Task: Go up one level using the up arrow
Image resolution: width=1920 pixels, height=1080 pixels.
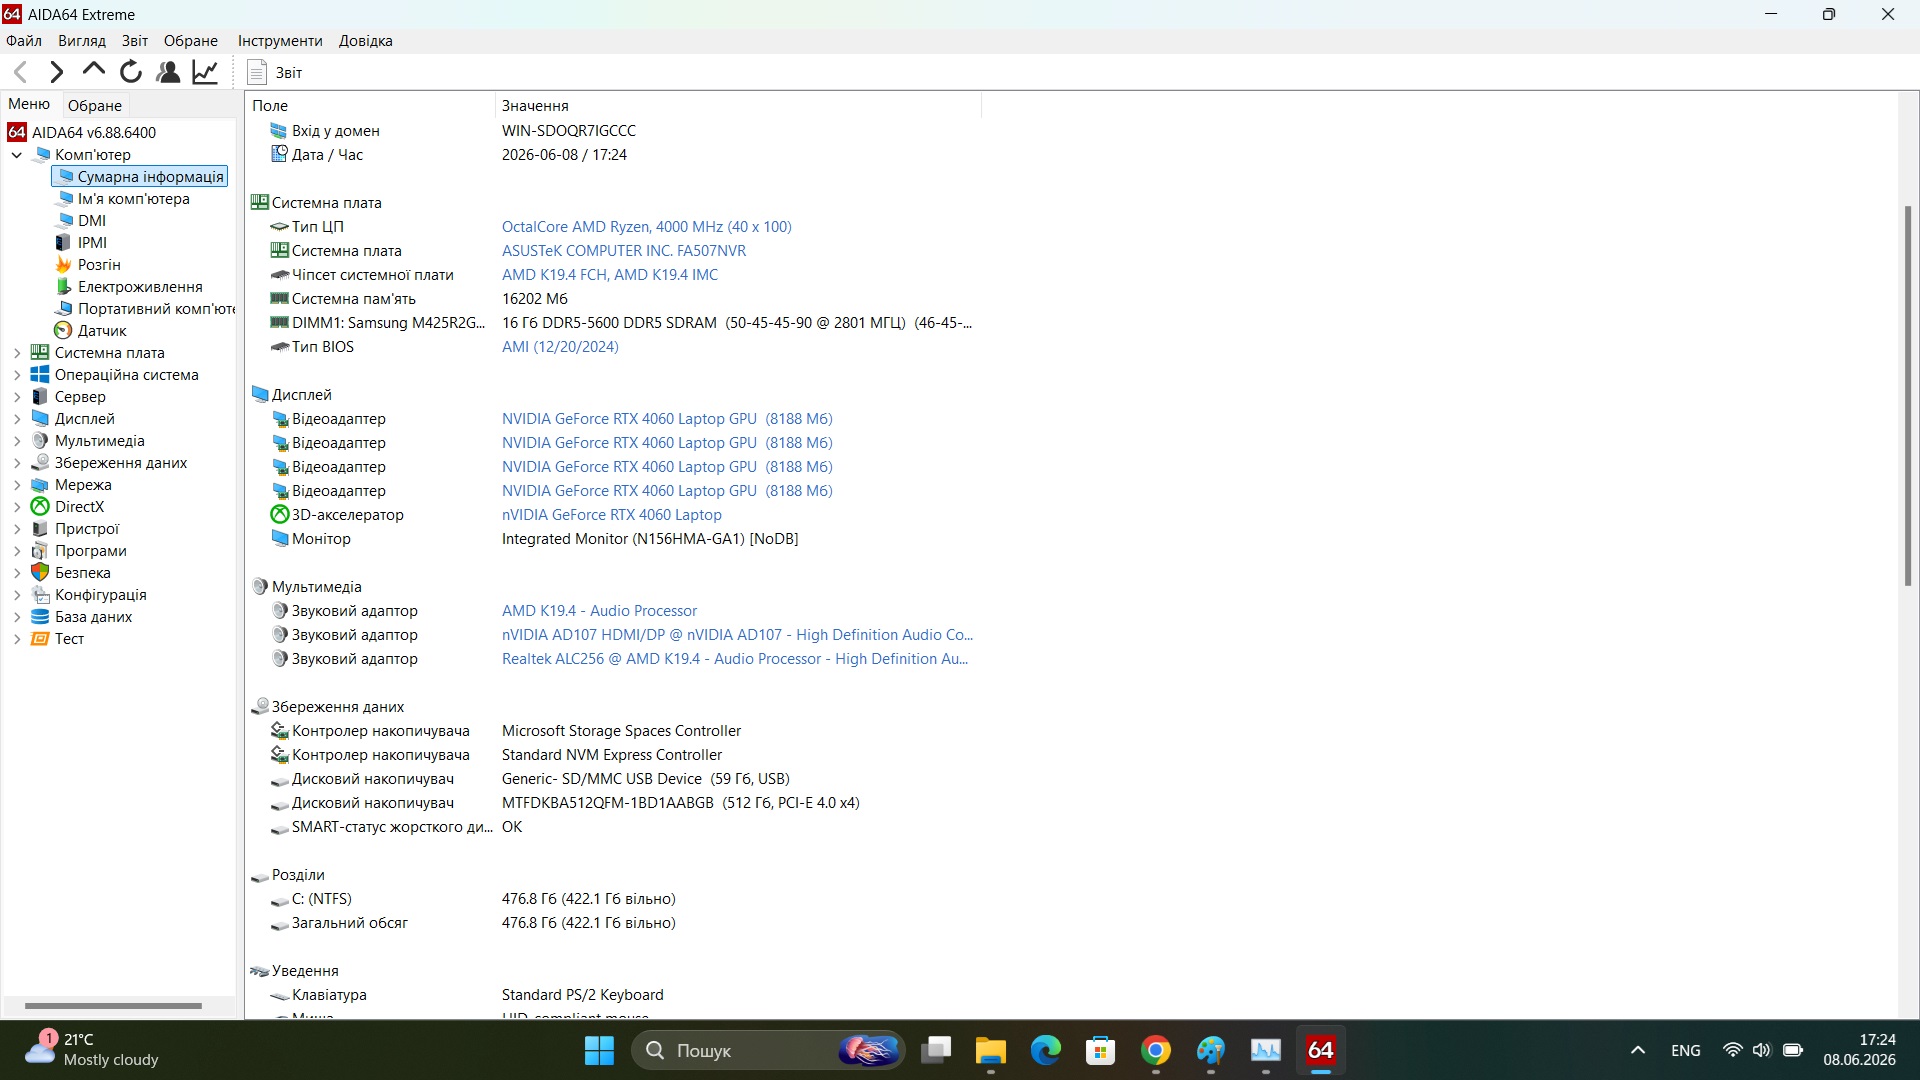Action: (94, 70)
